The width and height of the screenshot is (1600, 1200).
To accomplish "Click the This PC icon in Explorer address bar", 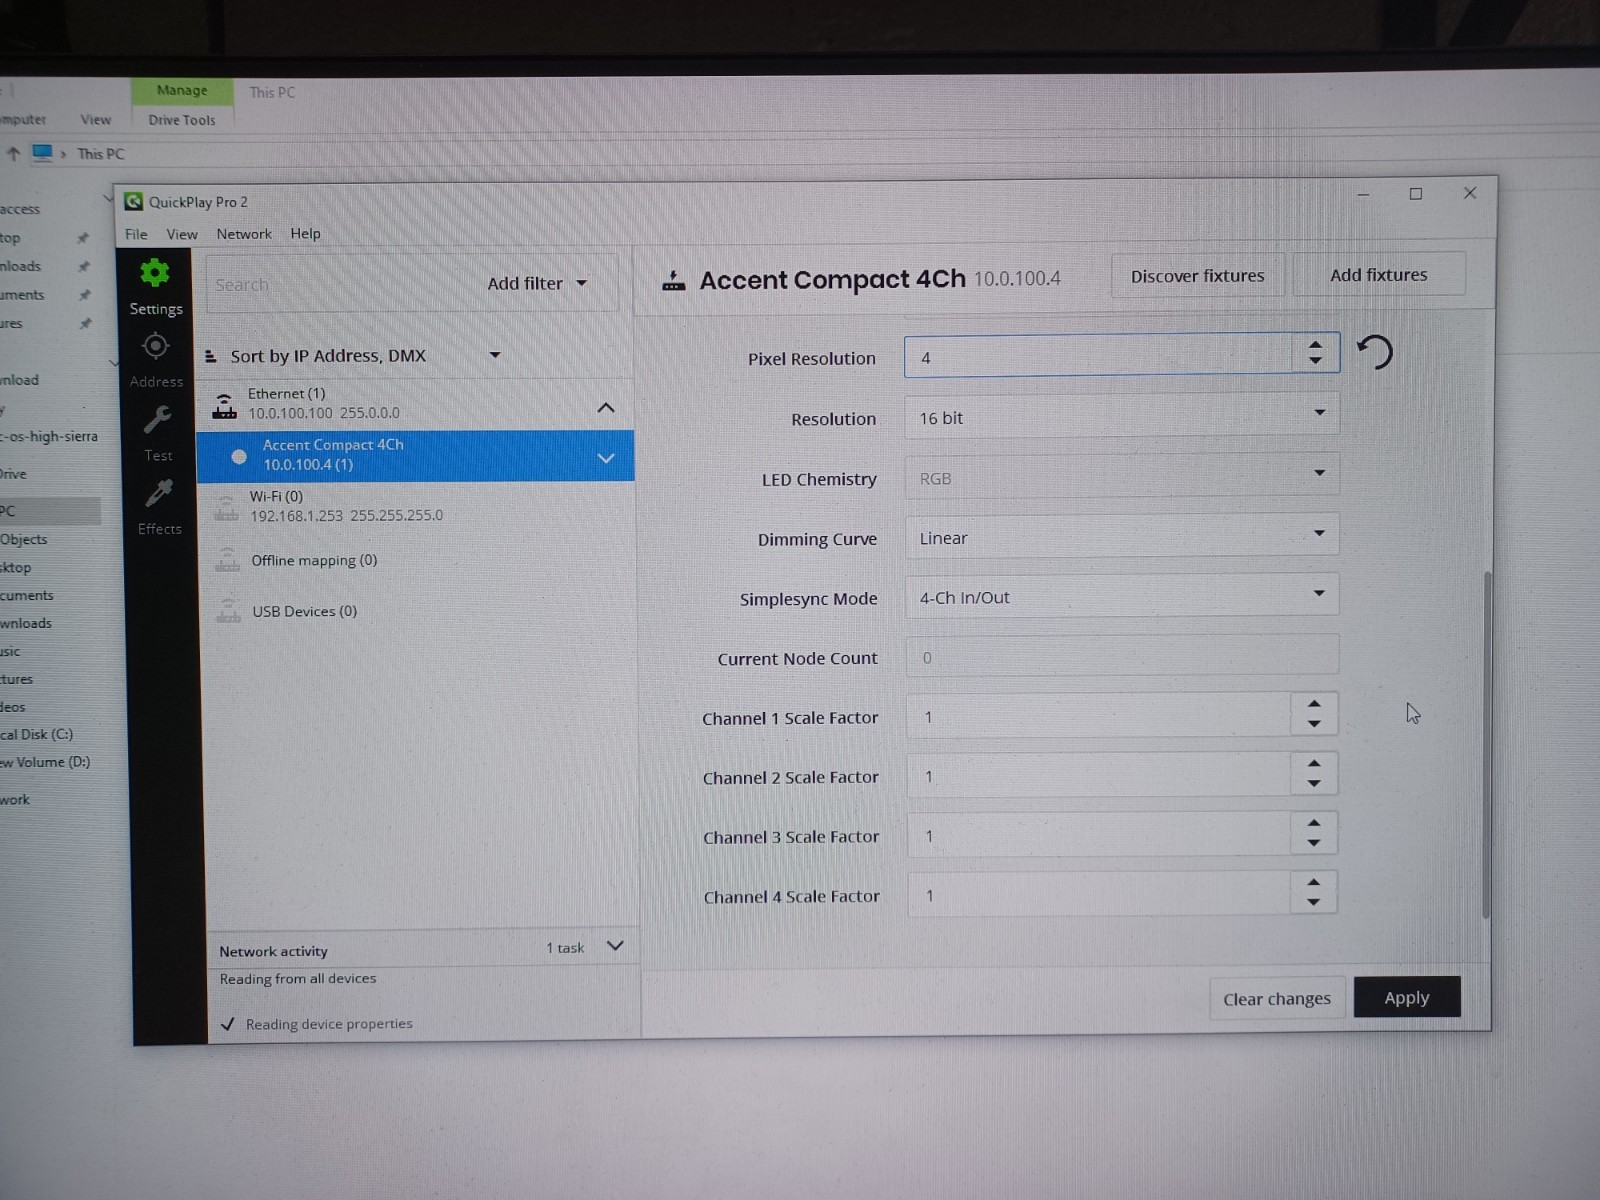I will click(x=42, y=153).
